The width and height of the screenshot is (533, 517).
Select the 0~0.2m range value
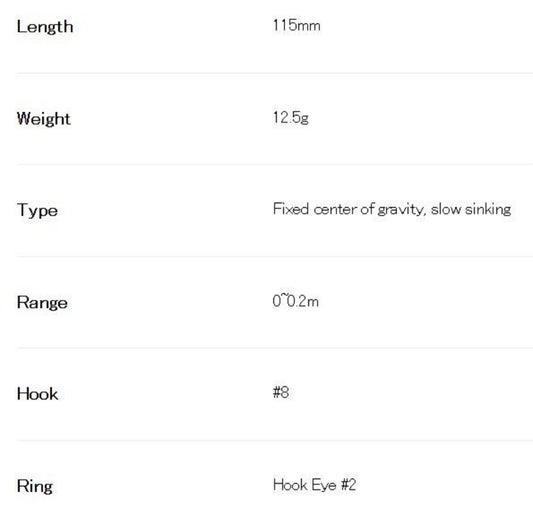point(296,301)
